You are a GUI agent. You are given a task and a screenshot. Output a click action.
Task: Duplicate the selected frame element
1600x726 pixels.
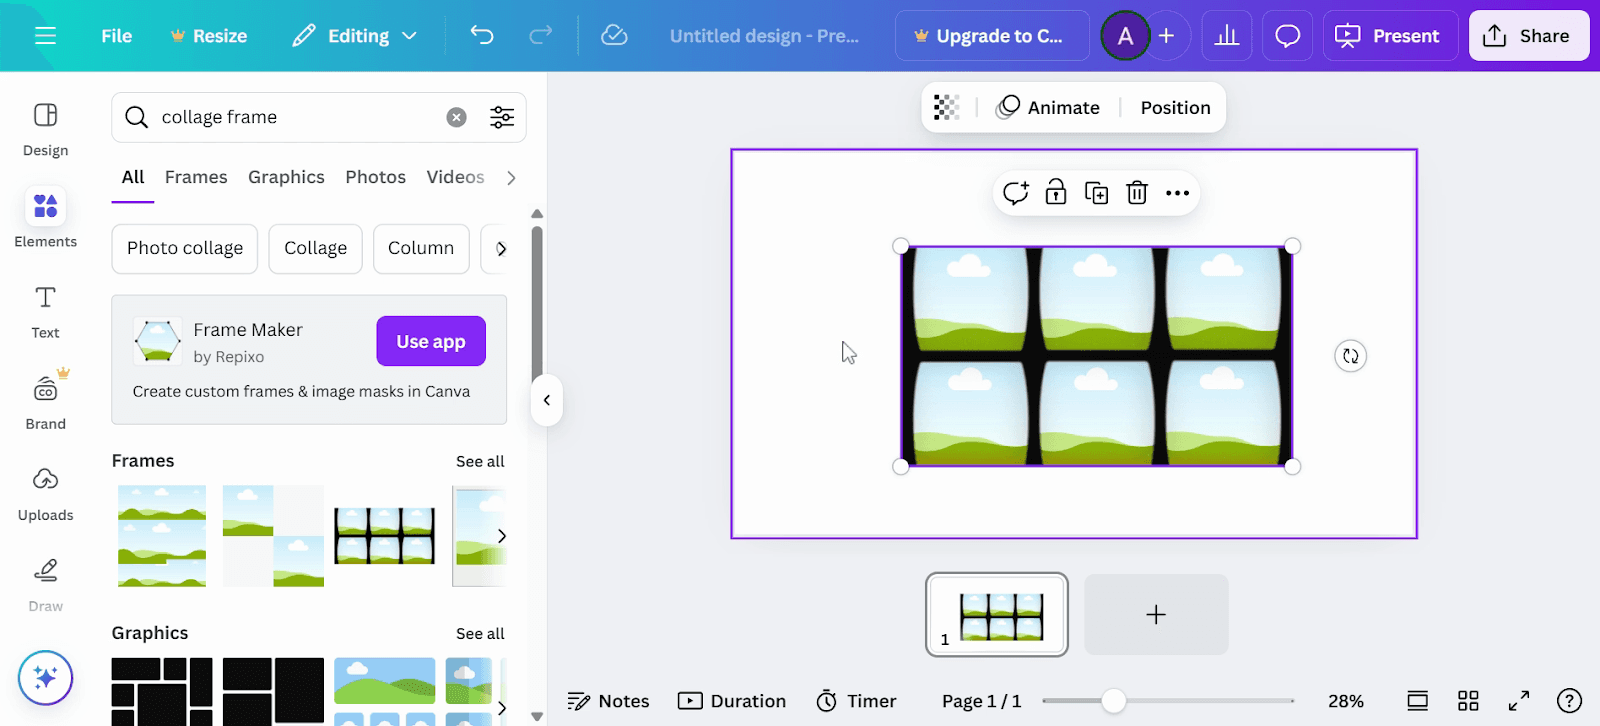pyautogui.click(x=1097, y=193)
